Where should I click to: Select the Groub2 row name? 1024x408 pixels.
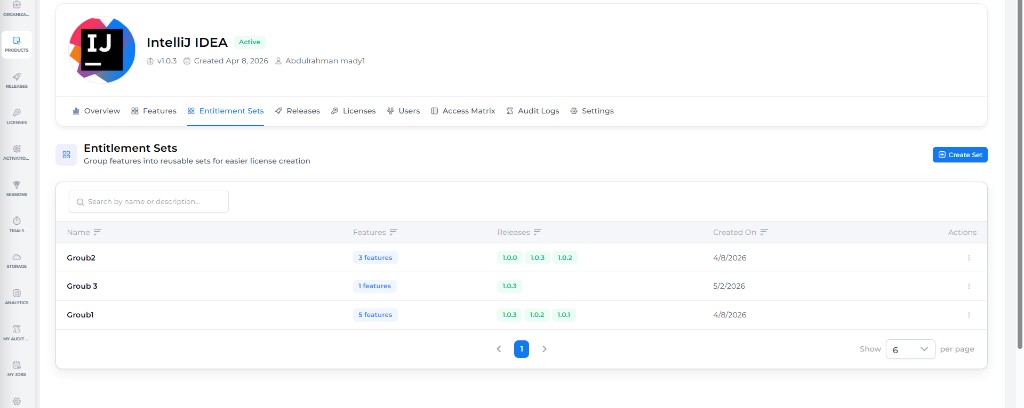[x=81, y=258]
